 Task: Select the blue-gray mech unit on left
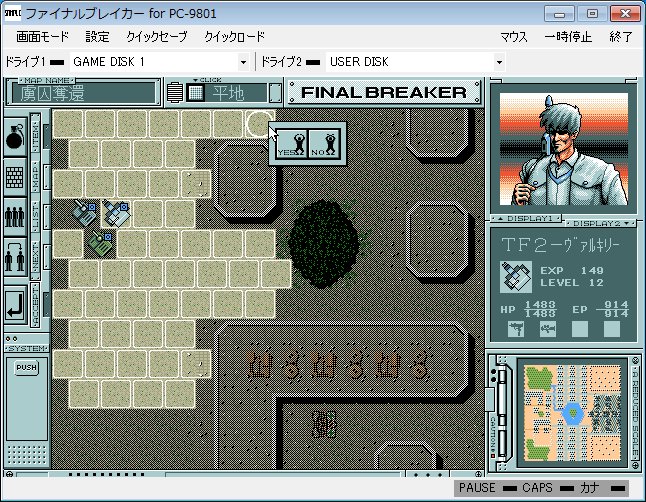click(84, 213)
